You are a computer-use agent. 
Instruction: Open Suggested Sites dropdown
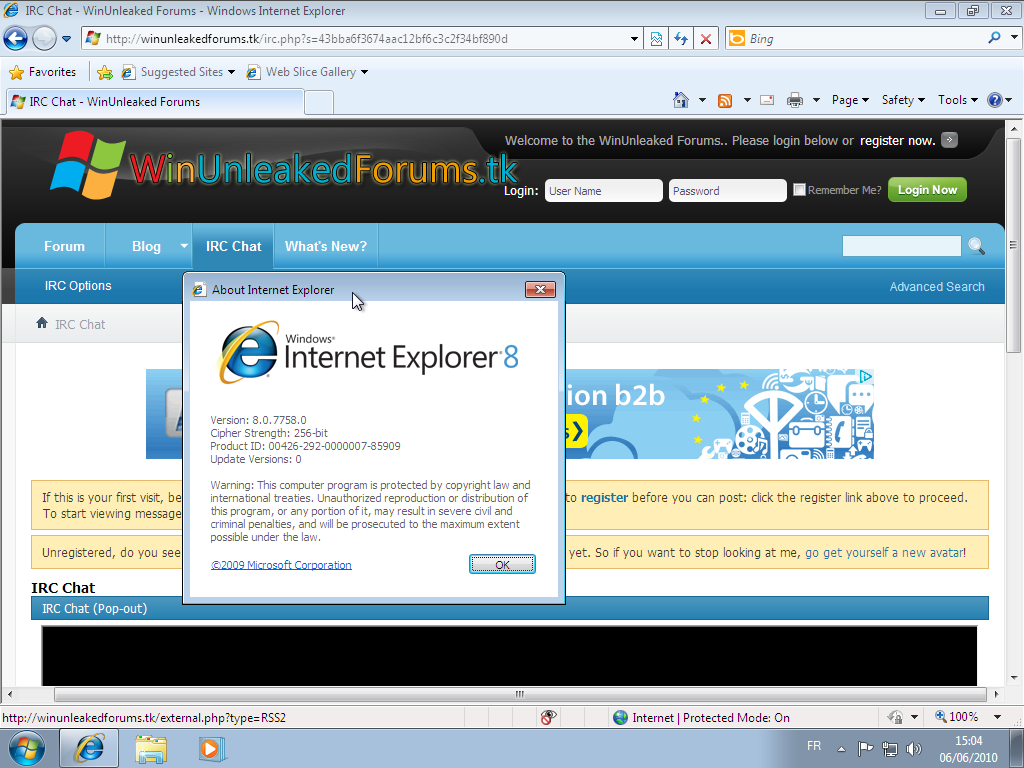178,72
